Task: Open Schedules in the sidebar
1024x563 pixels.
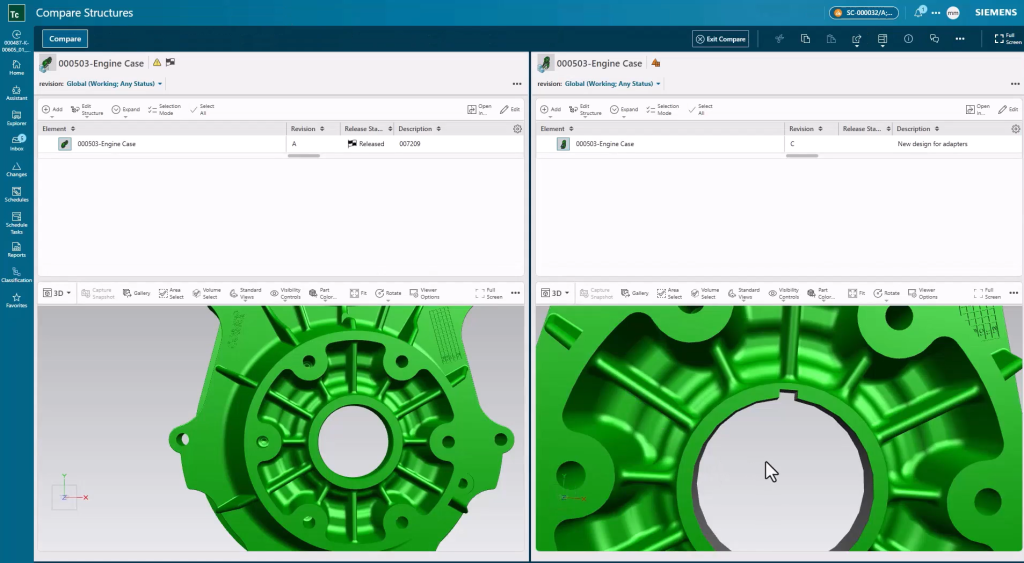Action: point(16,195)
